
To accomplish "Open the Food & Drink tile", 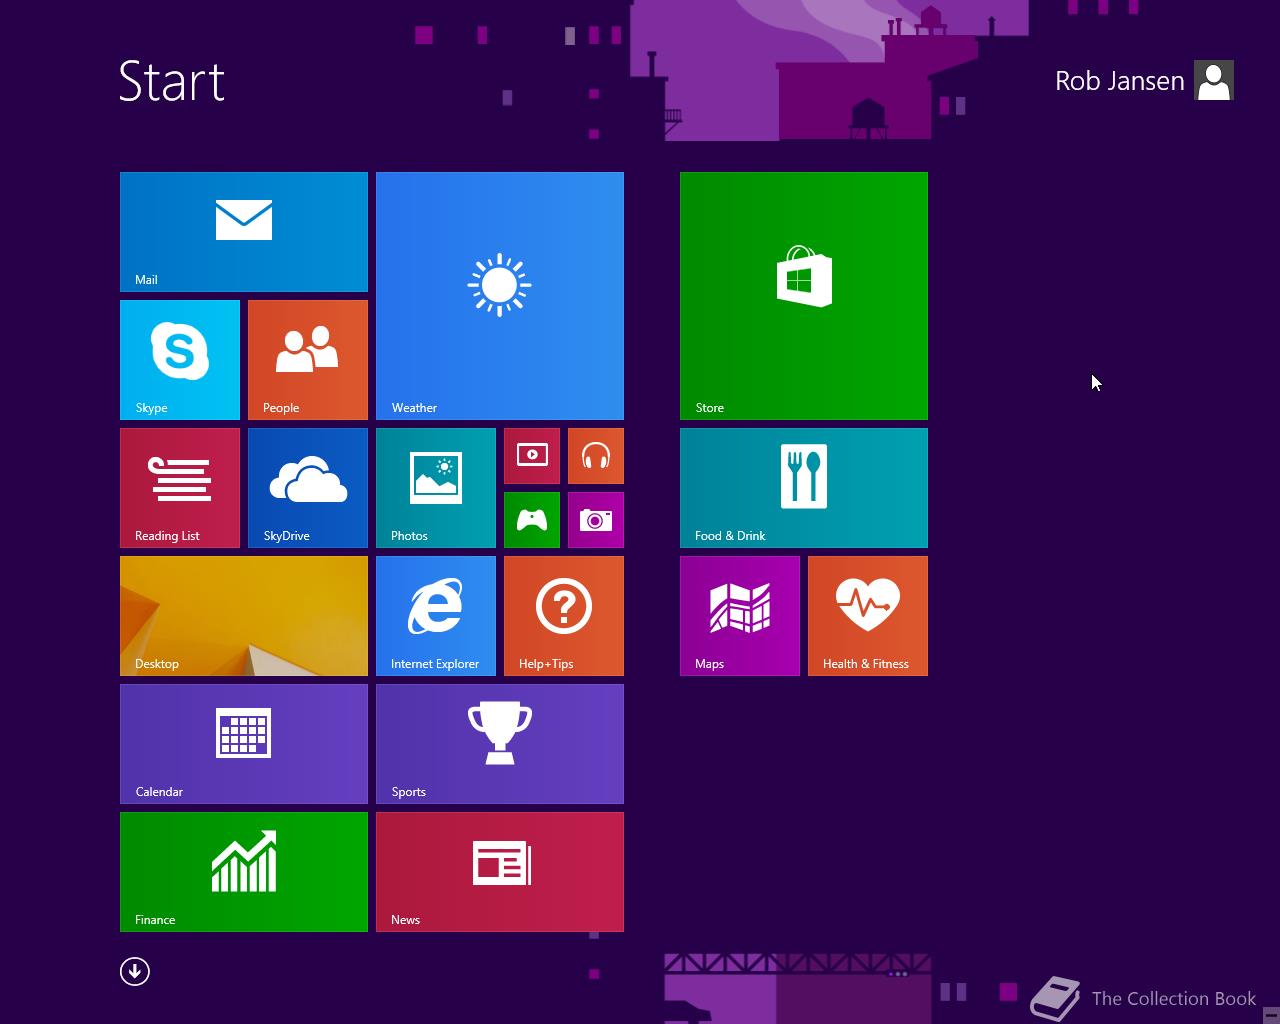I will pos(804,488).
